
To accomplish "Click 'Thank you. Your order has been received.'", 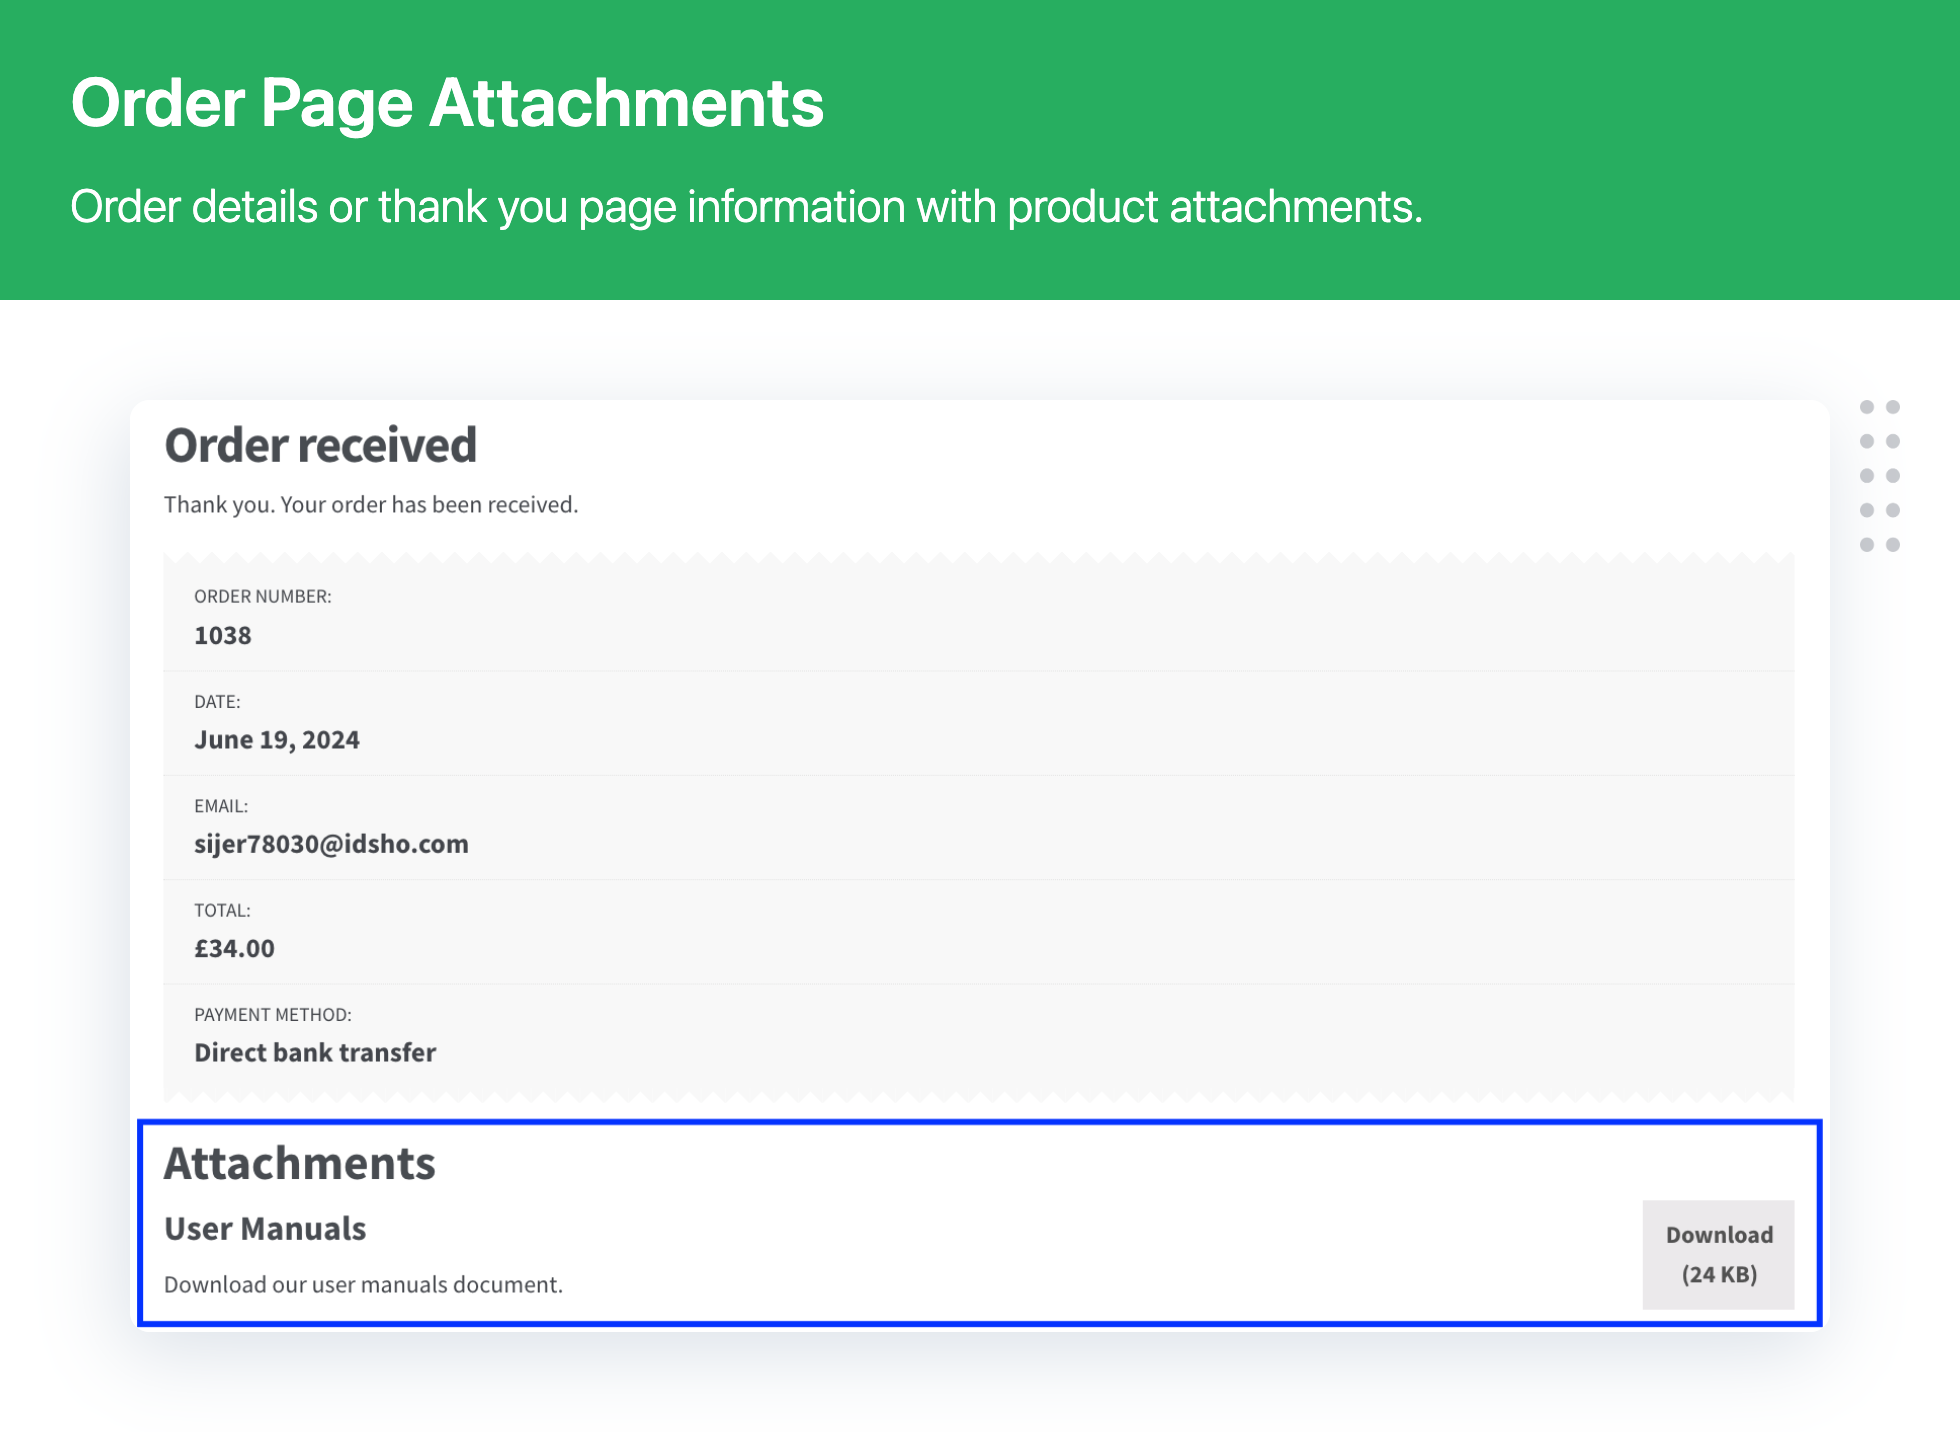I will [371, 504].
